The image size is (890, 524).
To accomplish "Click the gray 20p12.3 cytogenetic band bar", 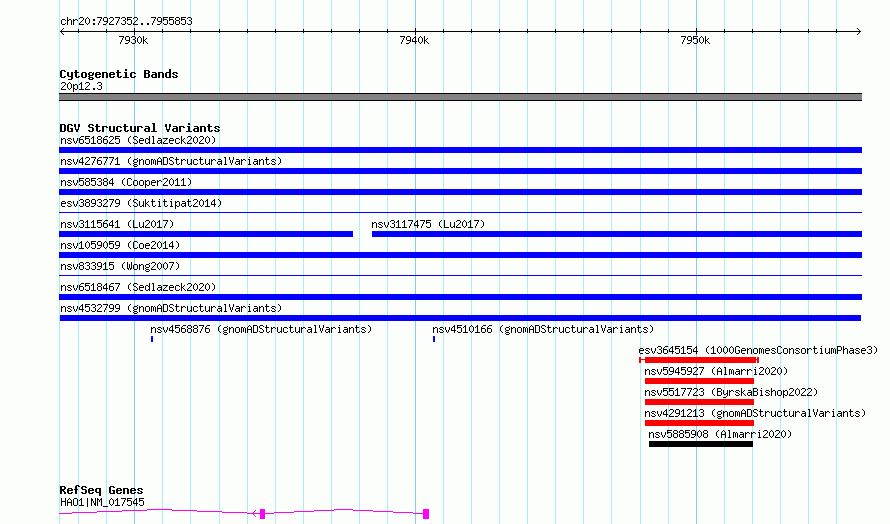I will (x=460, y=97).
